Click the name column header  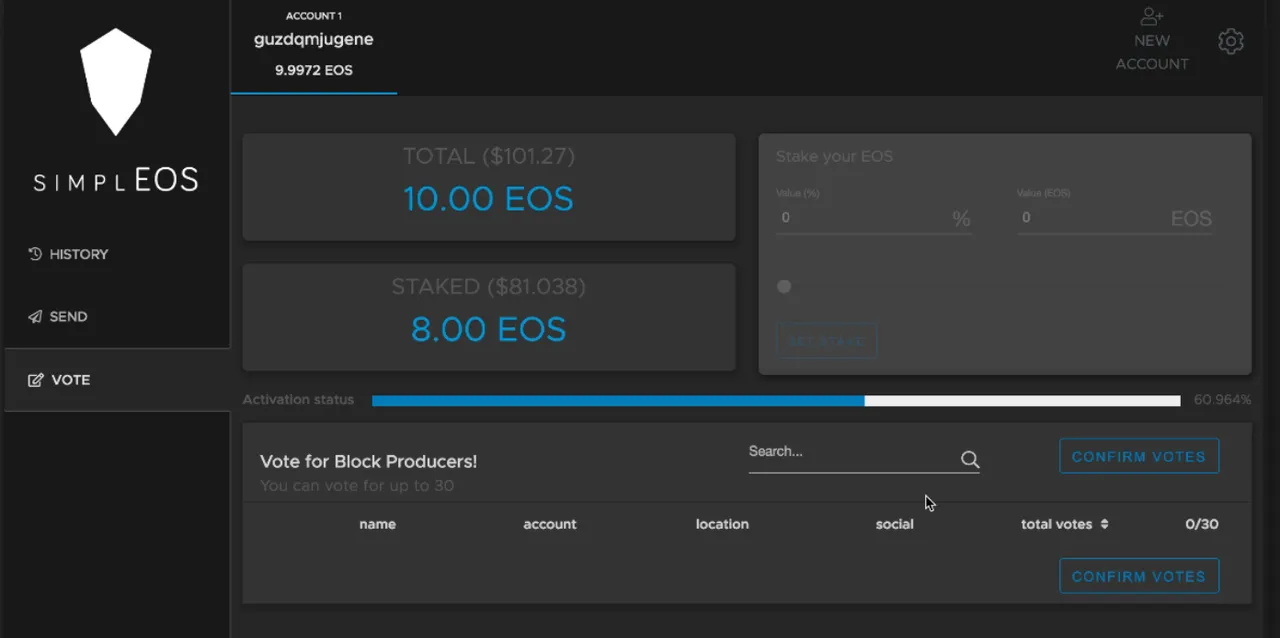[x=377, y=524]
